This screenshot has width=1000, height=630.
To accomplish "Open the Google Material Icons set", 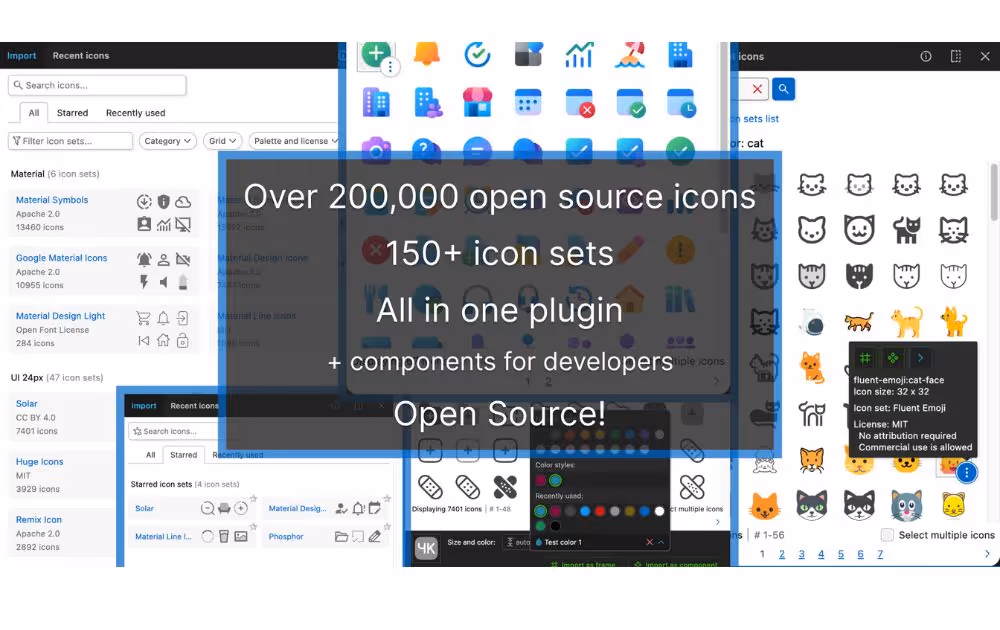I will tap(61, 258).
